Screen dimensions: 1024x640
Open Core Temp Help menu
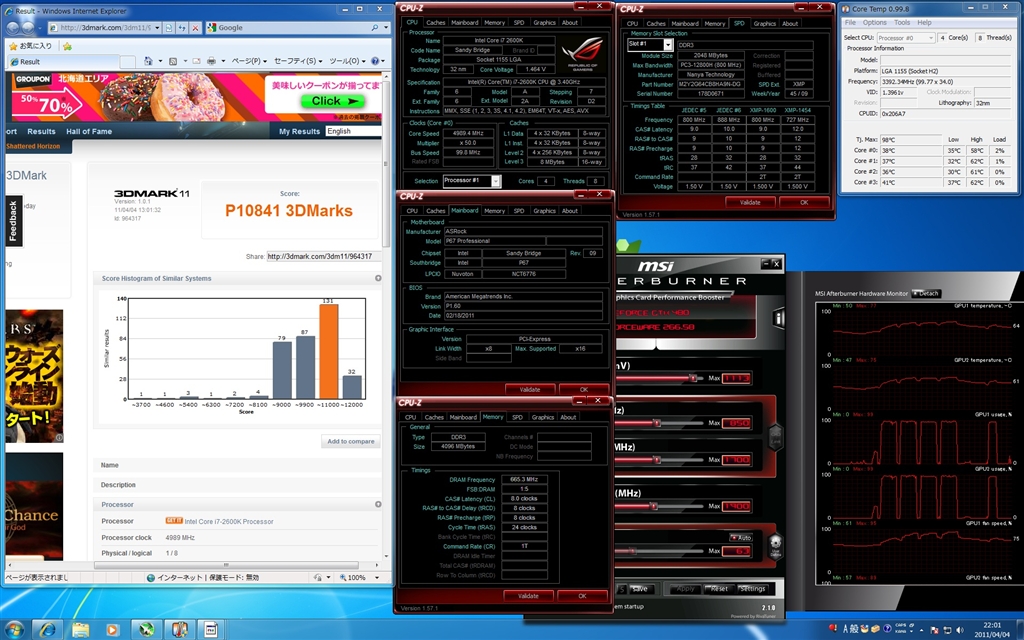pos(924,22)
